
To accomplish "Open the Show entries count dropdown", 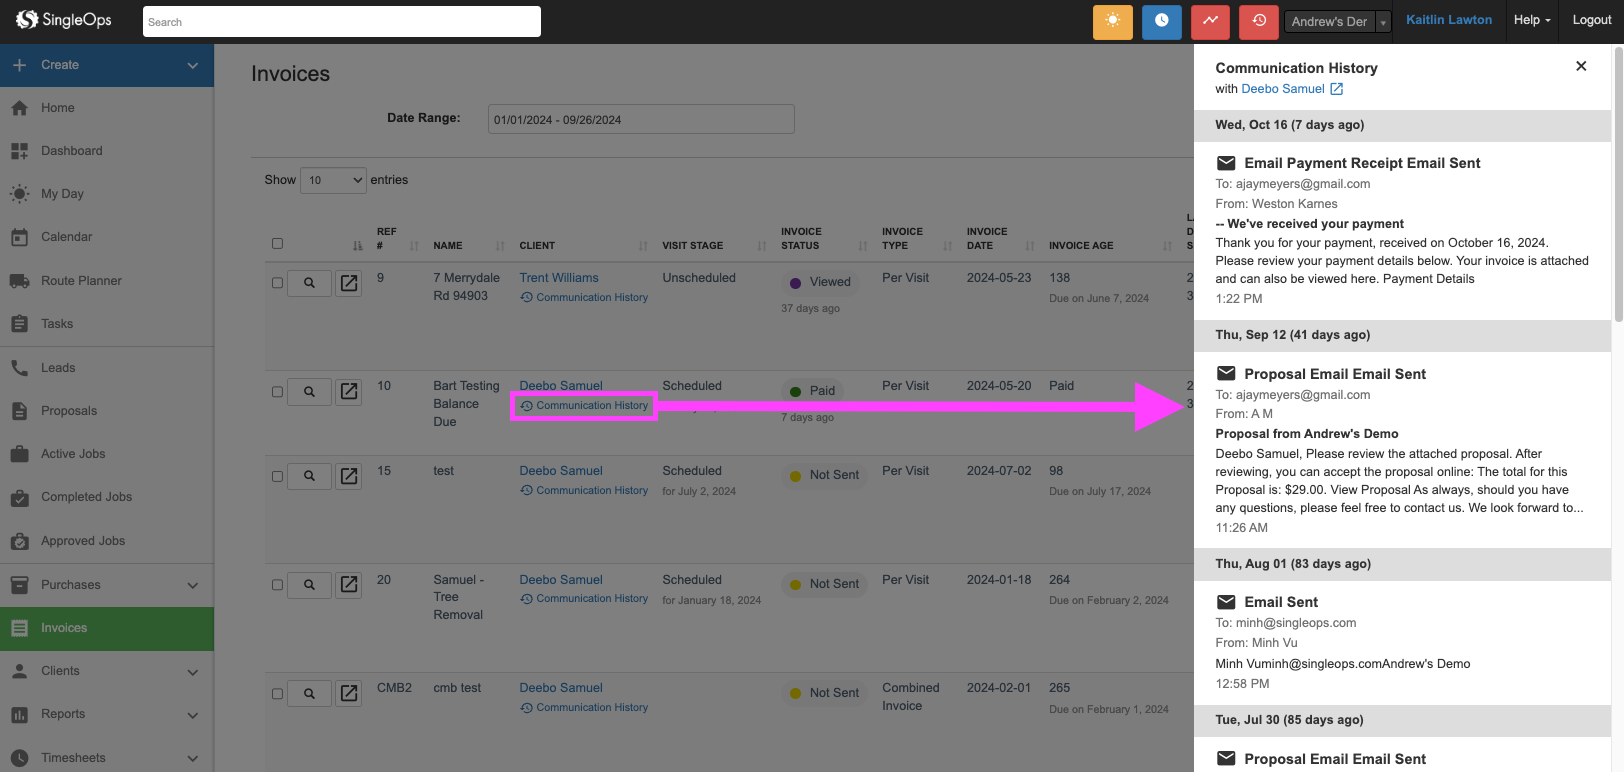I will coord(334,180).
